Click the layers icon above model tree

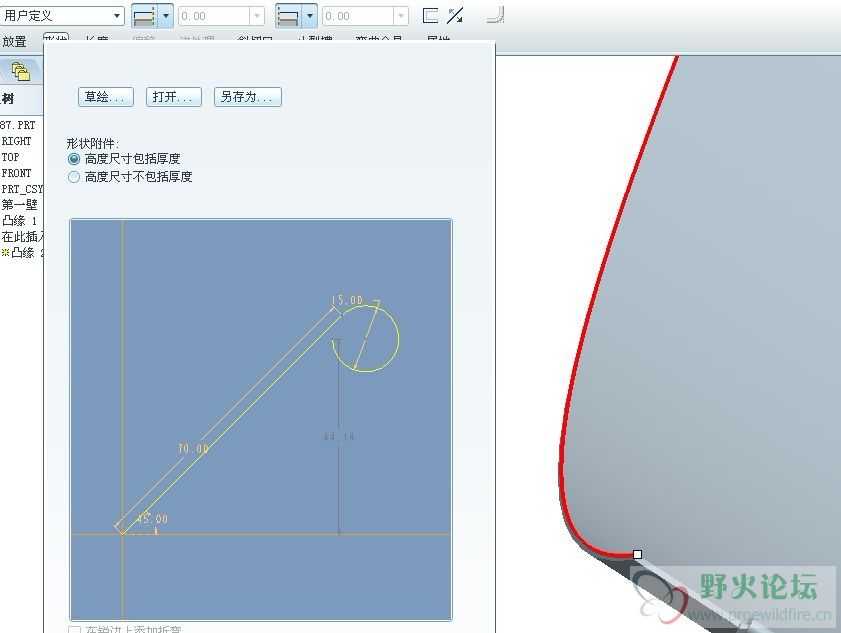point(21,71)
